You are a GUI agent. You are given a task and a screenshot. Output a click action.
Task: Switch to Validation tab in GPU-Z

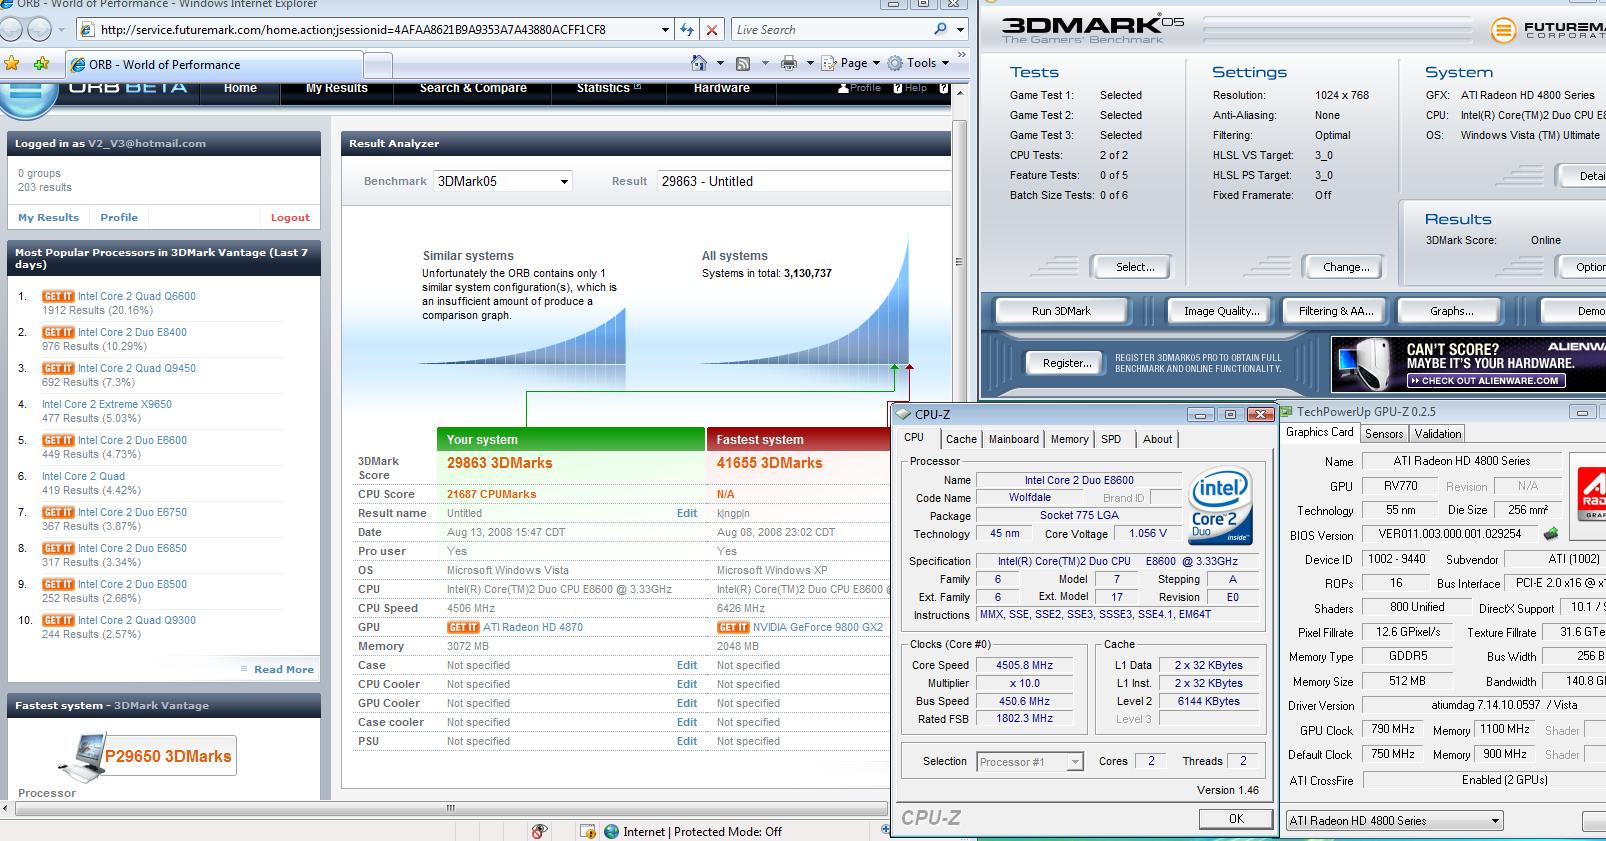point(1438,434)
